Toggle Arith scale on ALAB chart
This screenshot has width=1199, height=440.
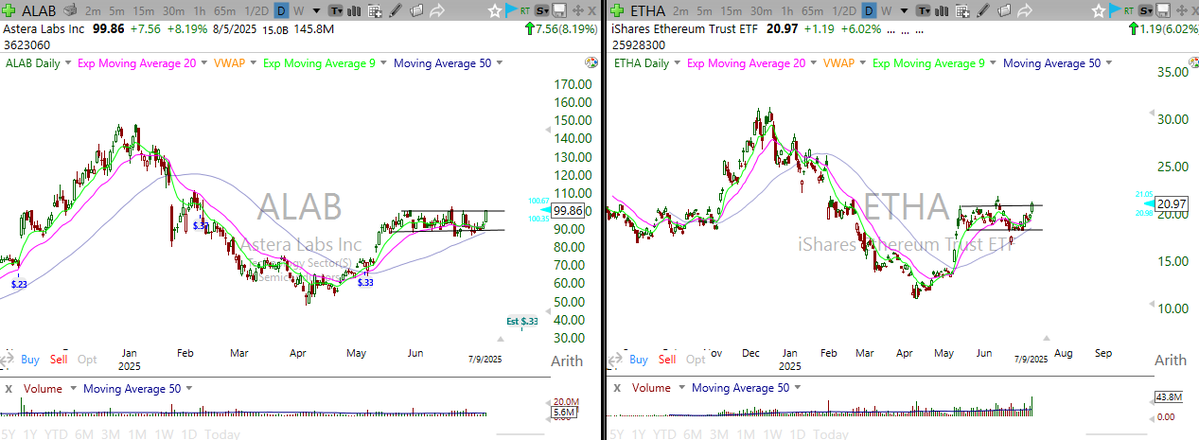click(x=567, y=360)
